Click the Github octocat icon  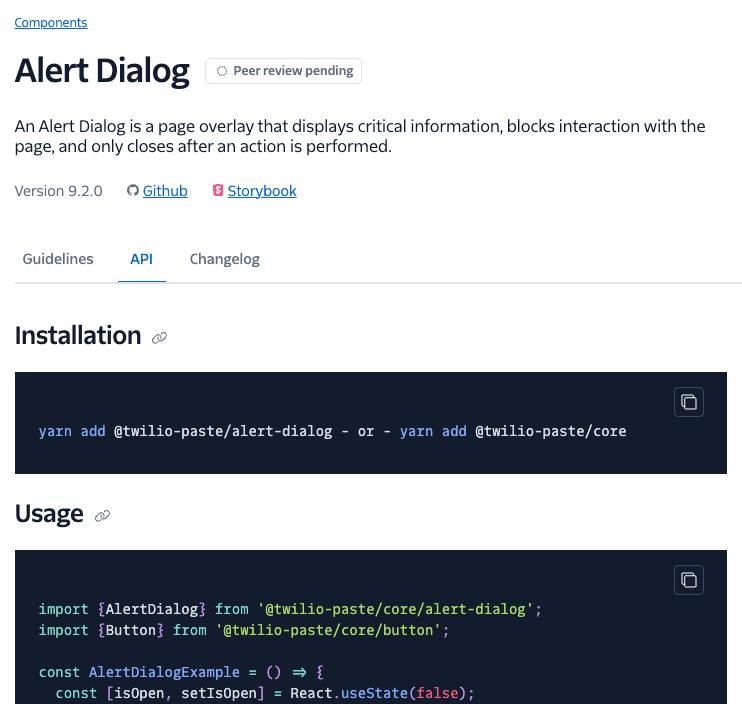[132, 190]
